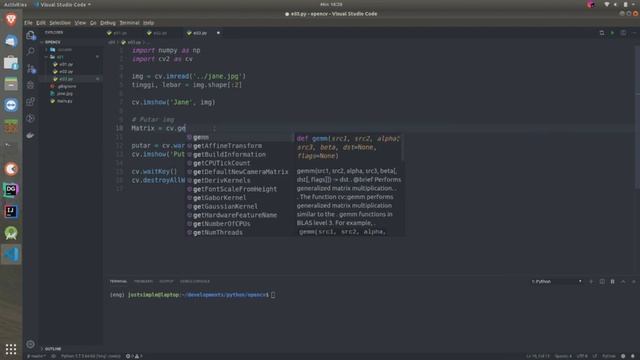Select the TERMINAL panel tab
Viewport: 640px width, 360px height.
tap(118, 281)
